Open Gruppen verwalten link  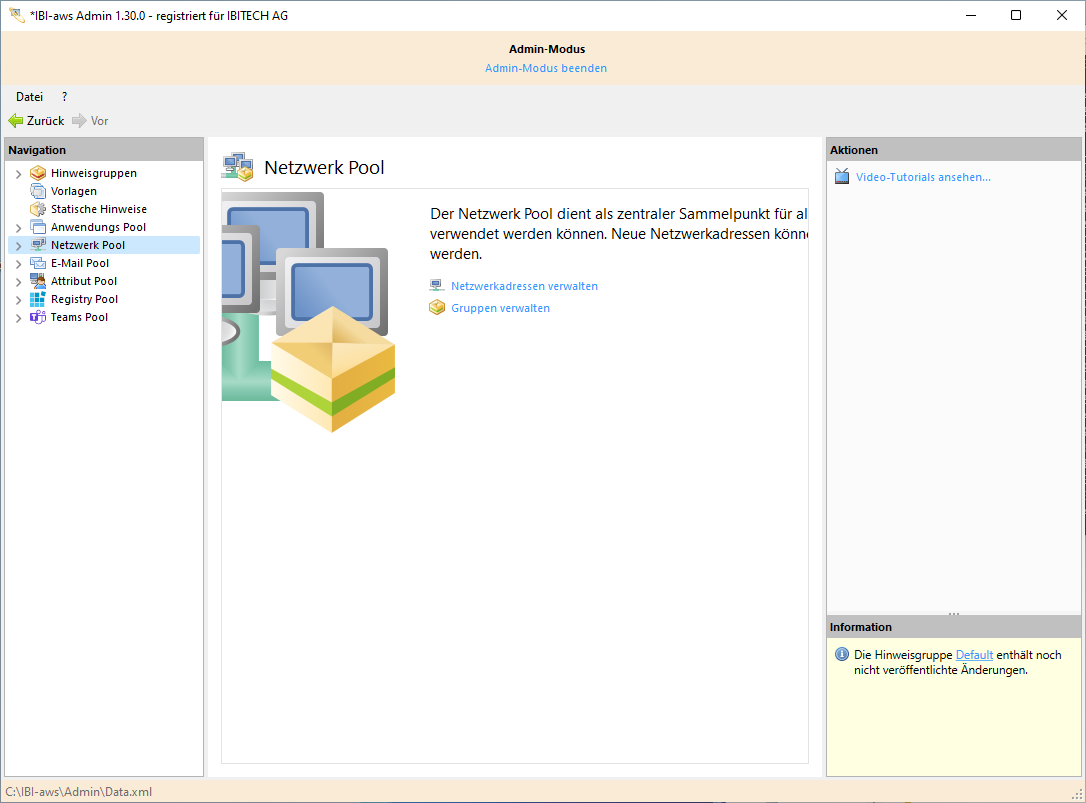pyautogui.click(x=500, y=308)
